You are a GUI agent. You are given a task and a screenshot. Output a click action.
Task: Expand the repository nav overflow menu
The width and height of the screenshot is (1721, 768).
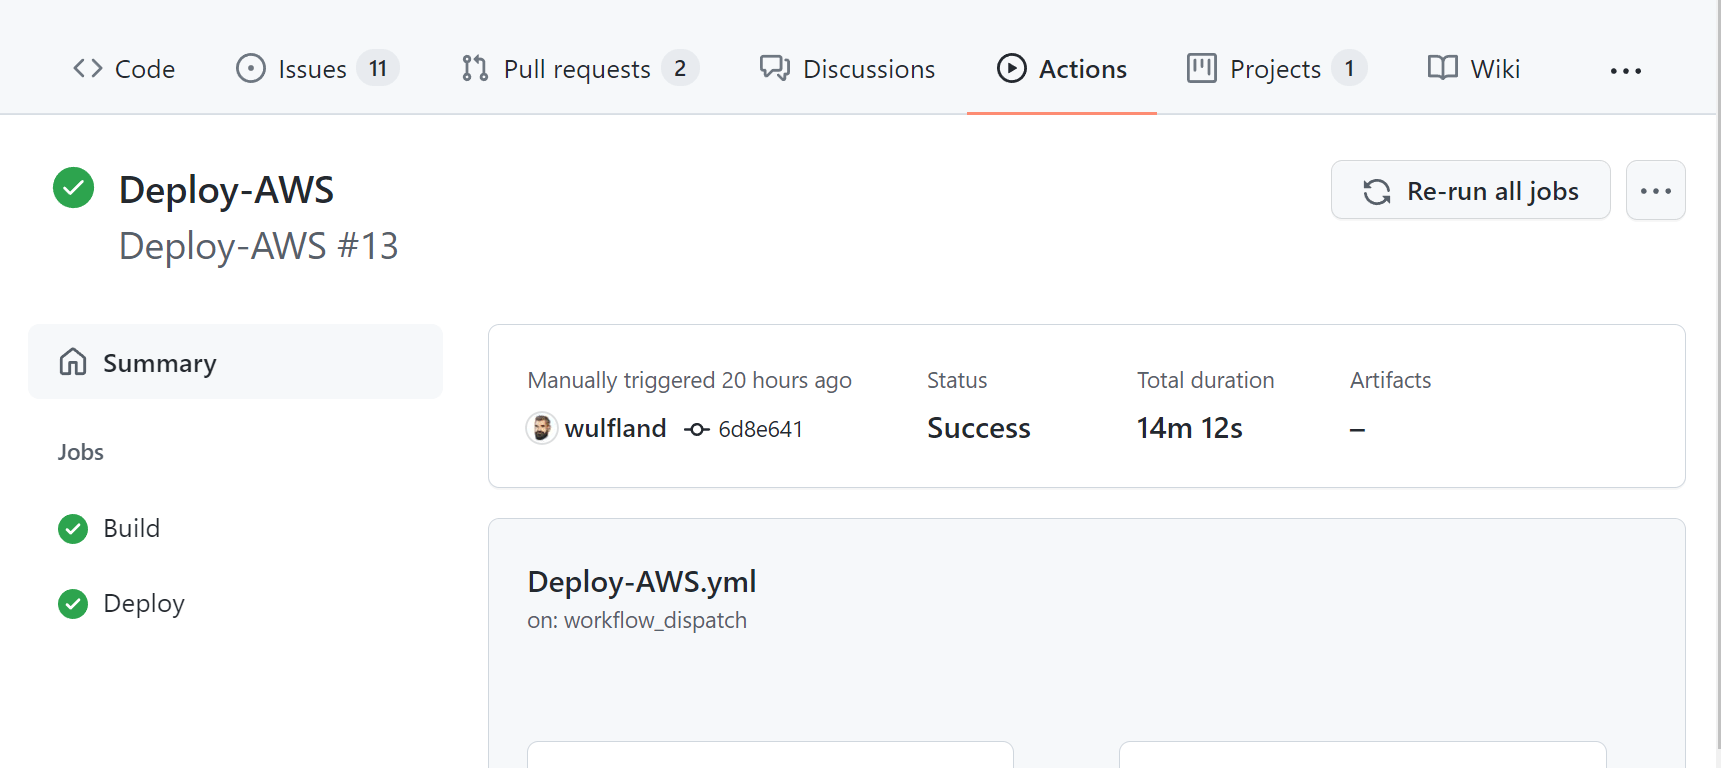1625,71
